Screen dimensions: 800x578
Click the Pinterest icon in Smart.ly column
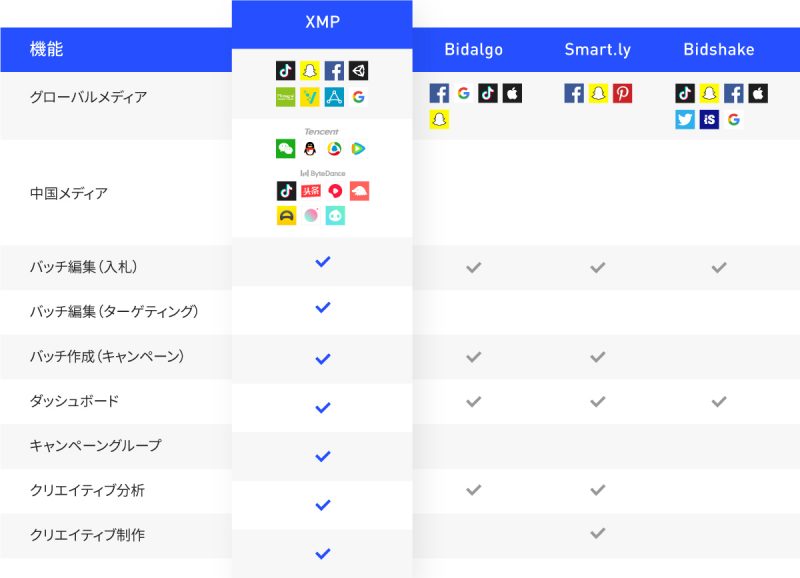(622, 93)
